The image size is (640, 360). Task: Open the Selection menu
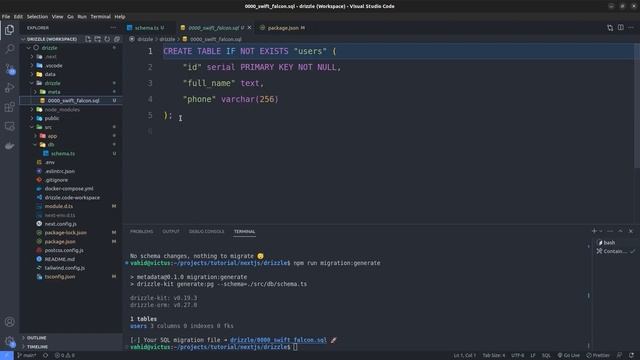click(x=37, y=17)
